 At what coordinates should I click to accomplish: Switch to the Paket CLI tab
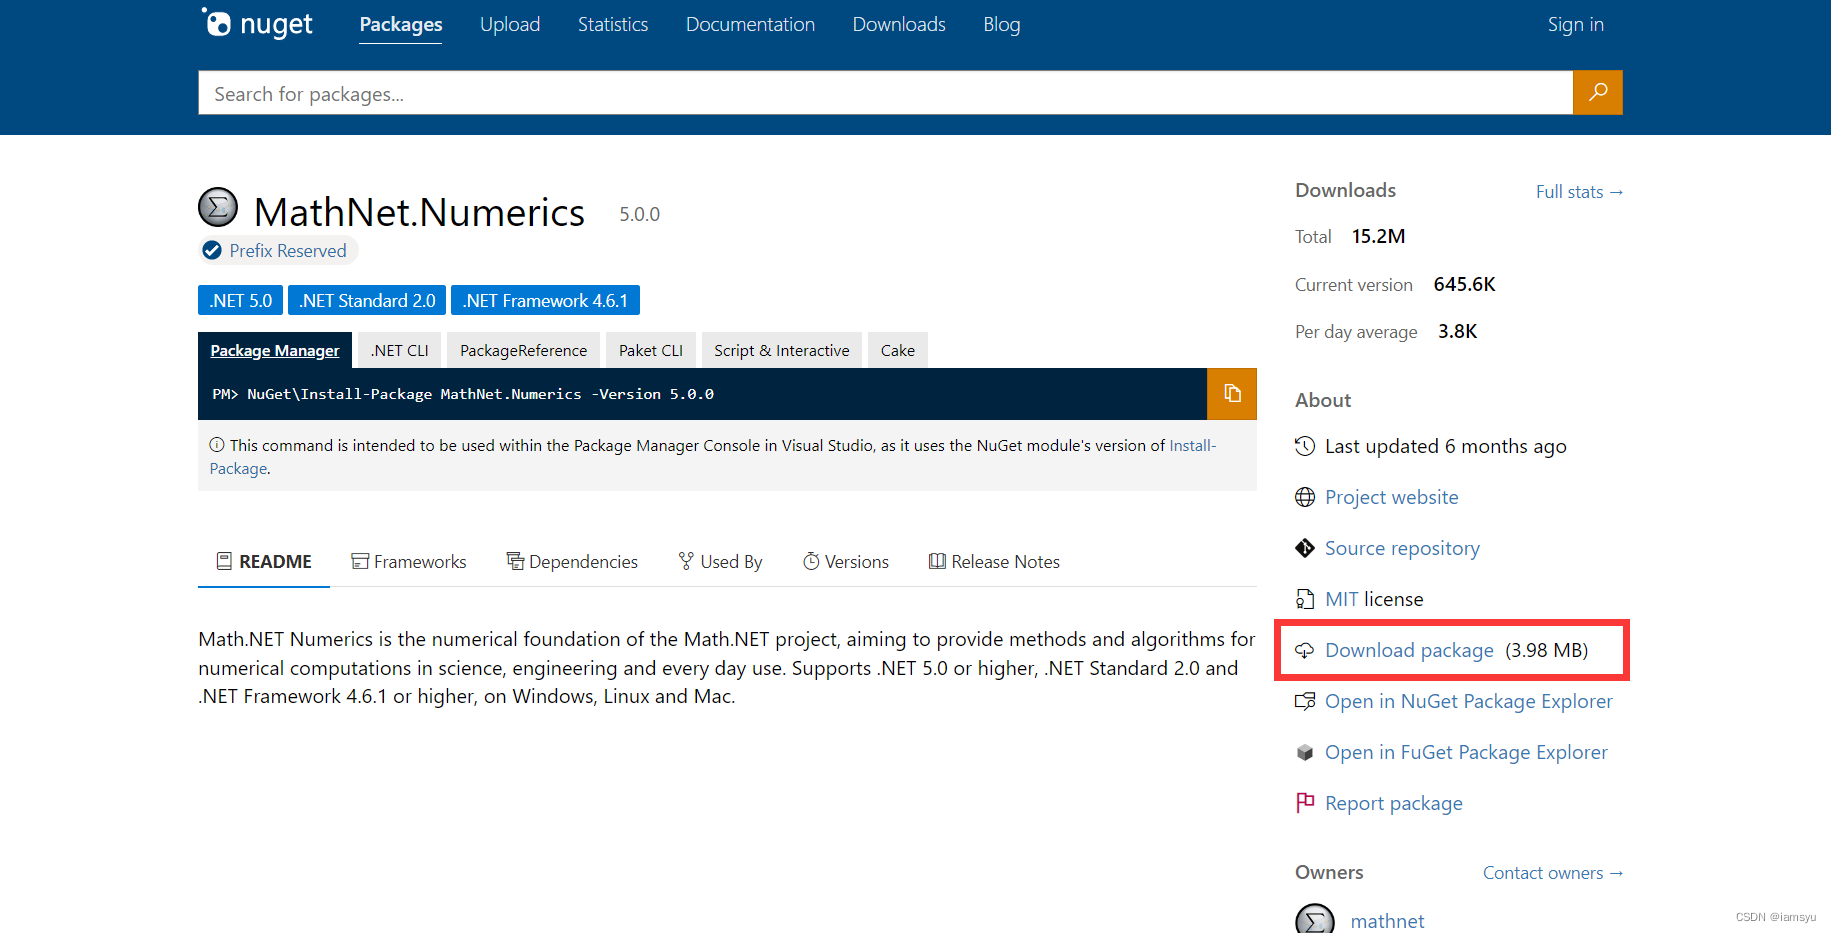(651, 350)
